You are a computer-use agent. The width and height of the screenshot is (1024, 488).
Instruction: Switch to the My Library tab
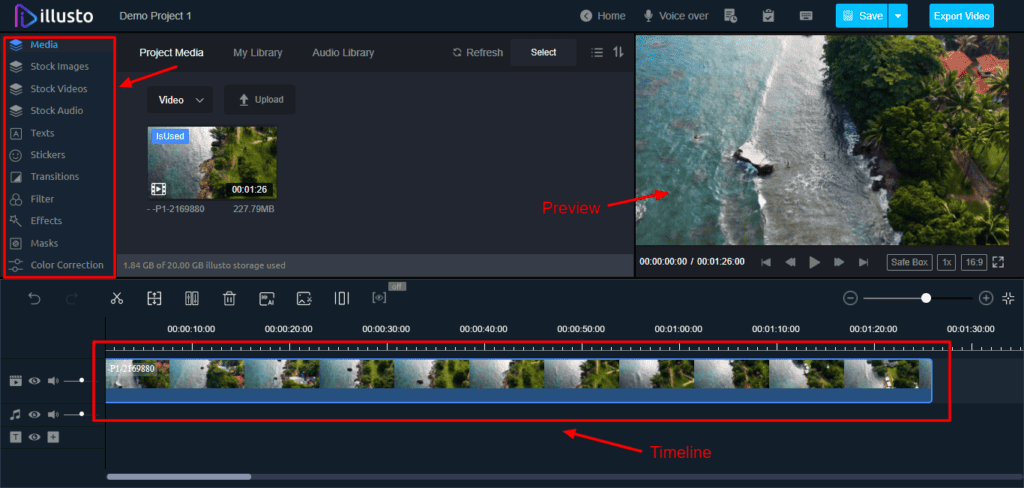[x=257, y=53]
